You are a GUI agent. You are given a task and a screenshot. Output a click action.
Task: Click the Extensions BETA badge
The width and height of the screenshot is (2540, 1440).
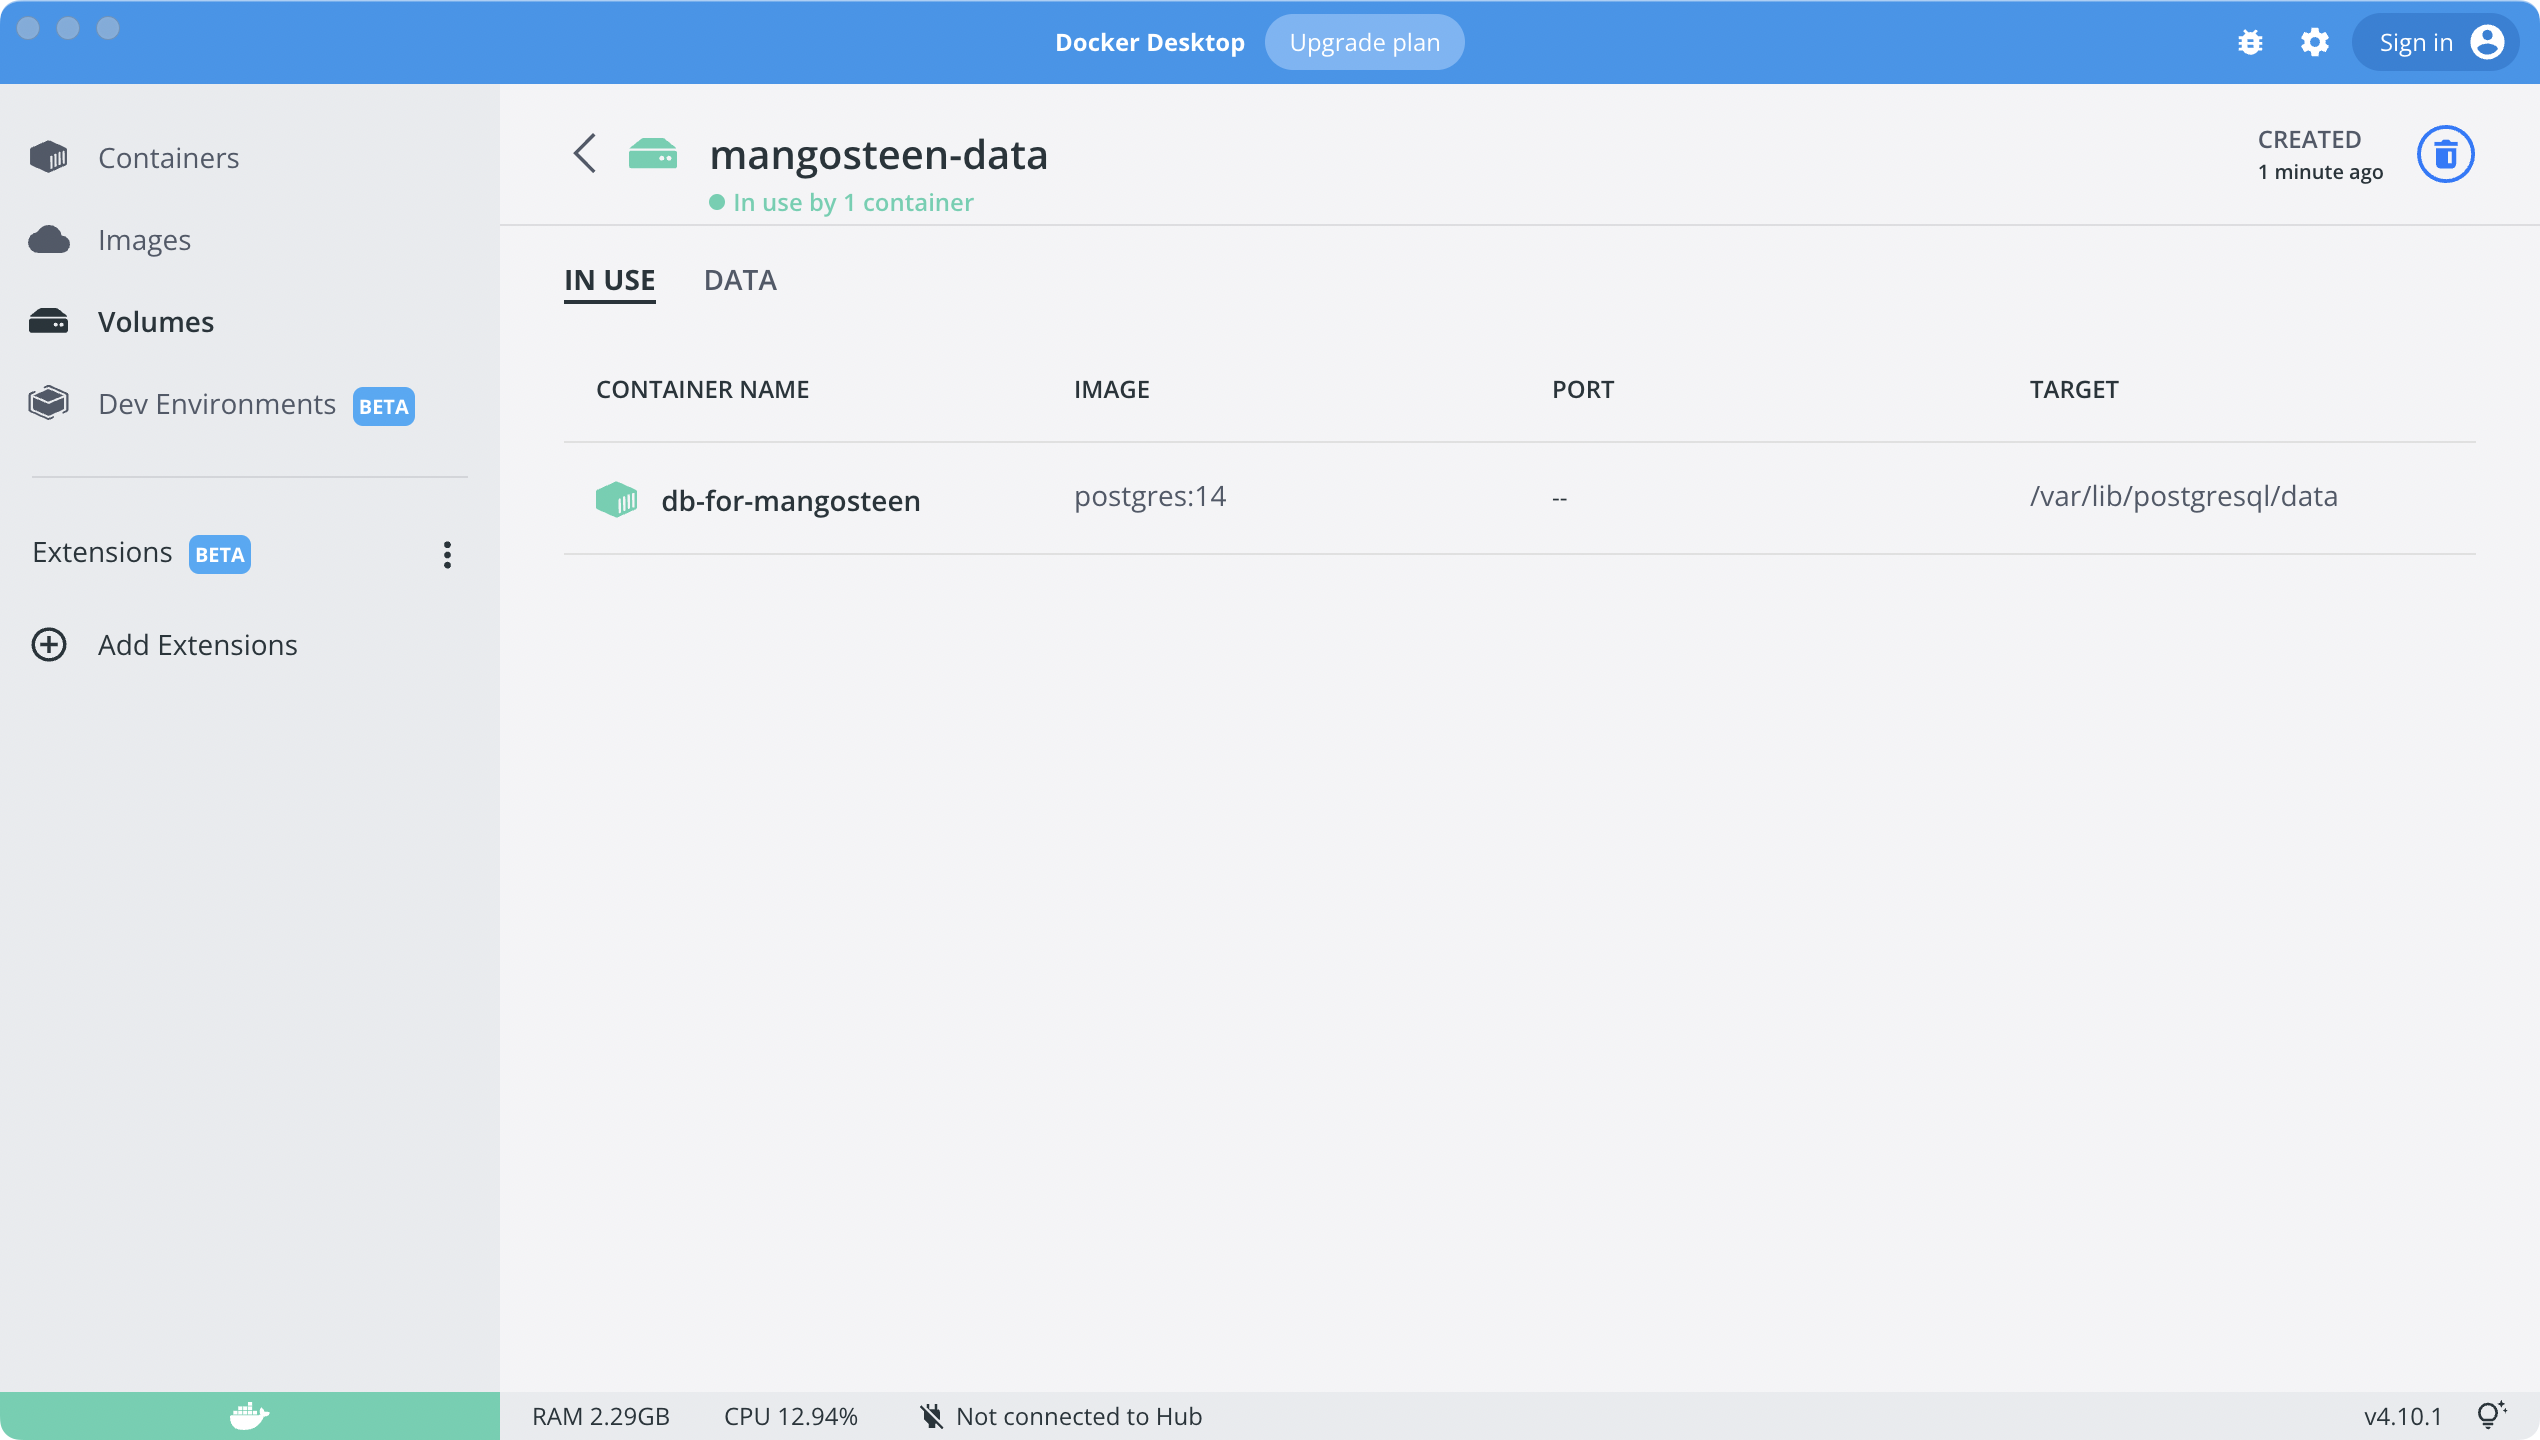click(220, 554)
